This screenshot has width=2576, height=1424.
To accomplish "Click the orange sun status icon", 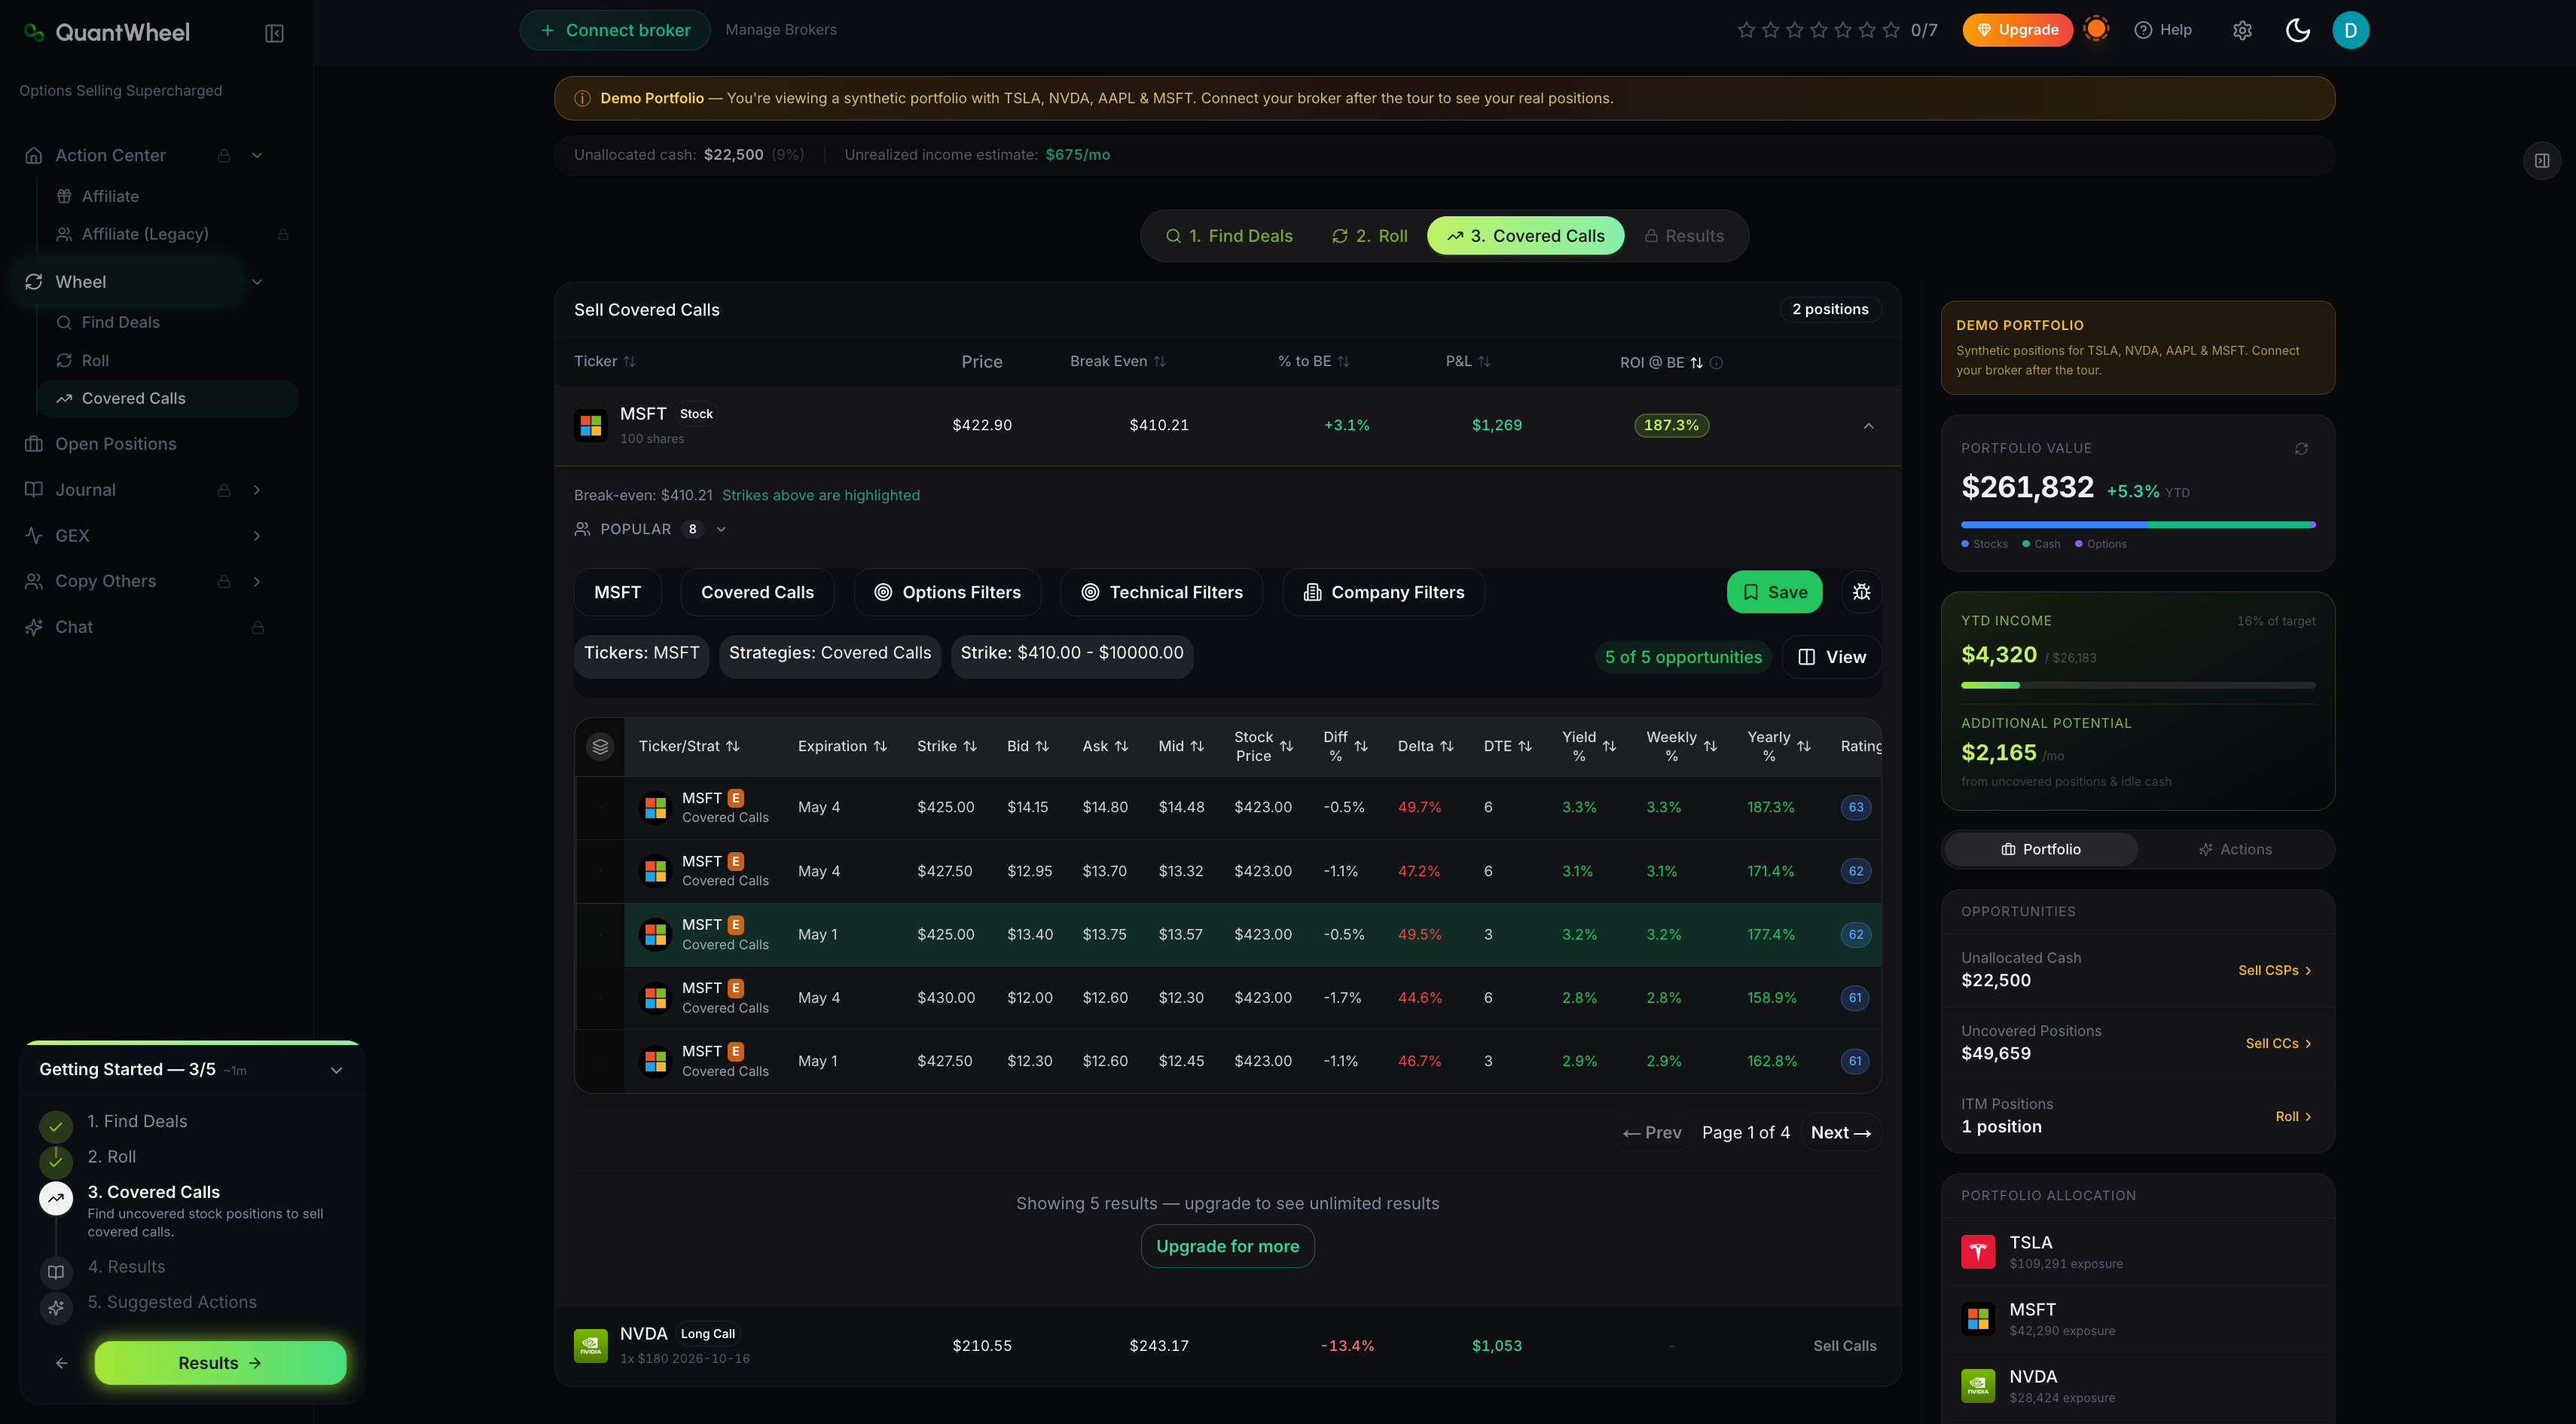I will (2096, 29).
